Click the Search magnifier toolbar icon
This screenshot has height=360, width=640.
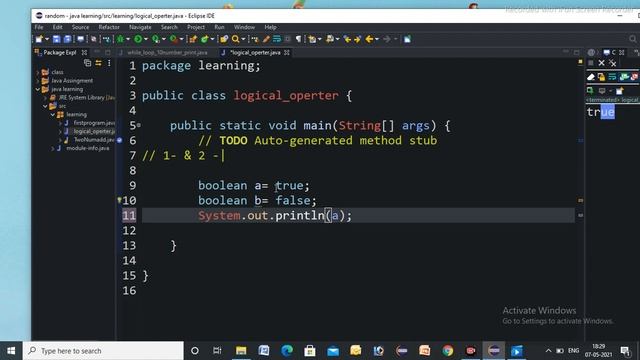[x=236, y=39]
